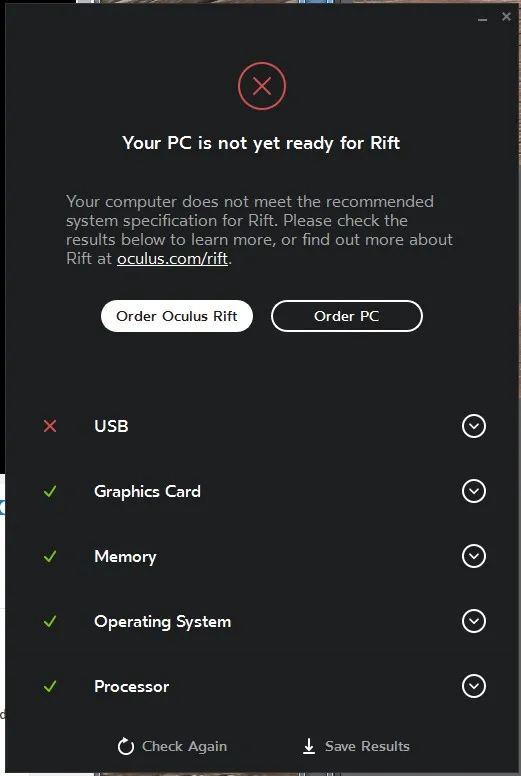The width and height of the screenshot is (521, 776).
Task: Click the green checkmark beside Processor
Action: [50, 686]
